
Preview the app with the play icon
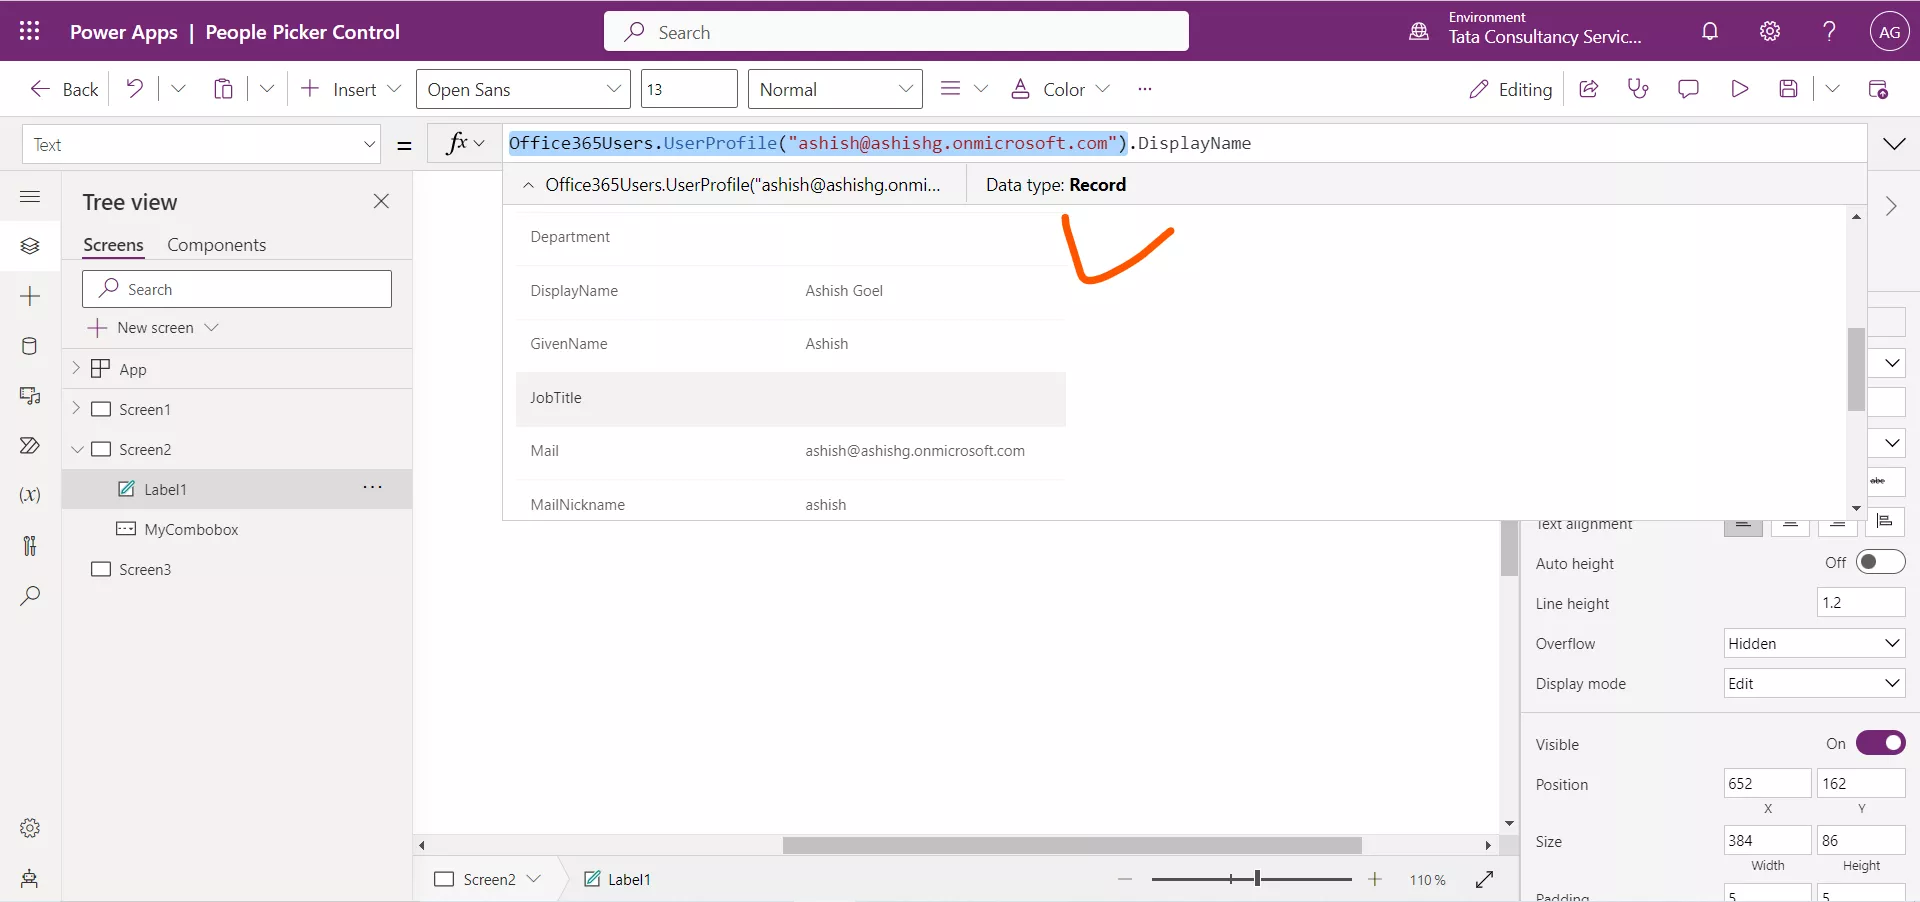[1740, 89]
